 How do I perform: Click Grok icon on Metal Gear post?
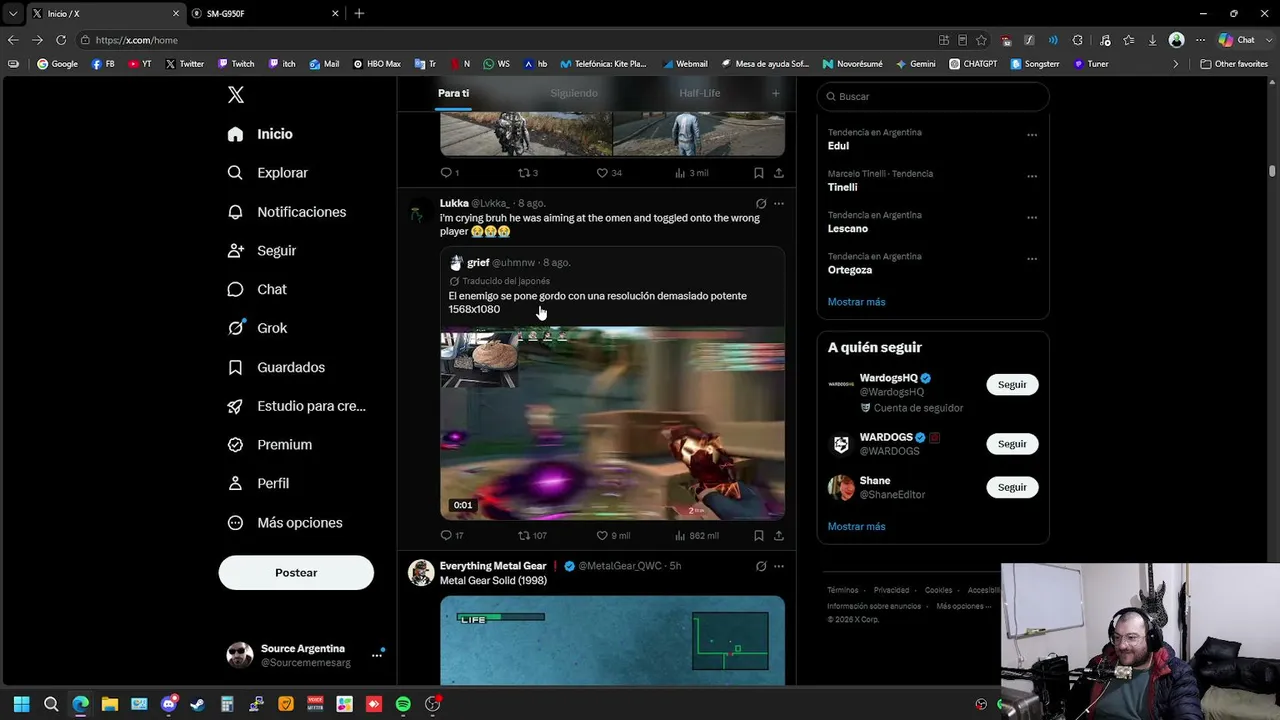point(761,566)
